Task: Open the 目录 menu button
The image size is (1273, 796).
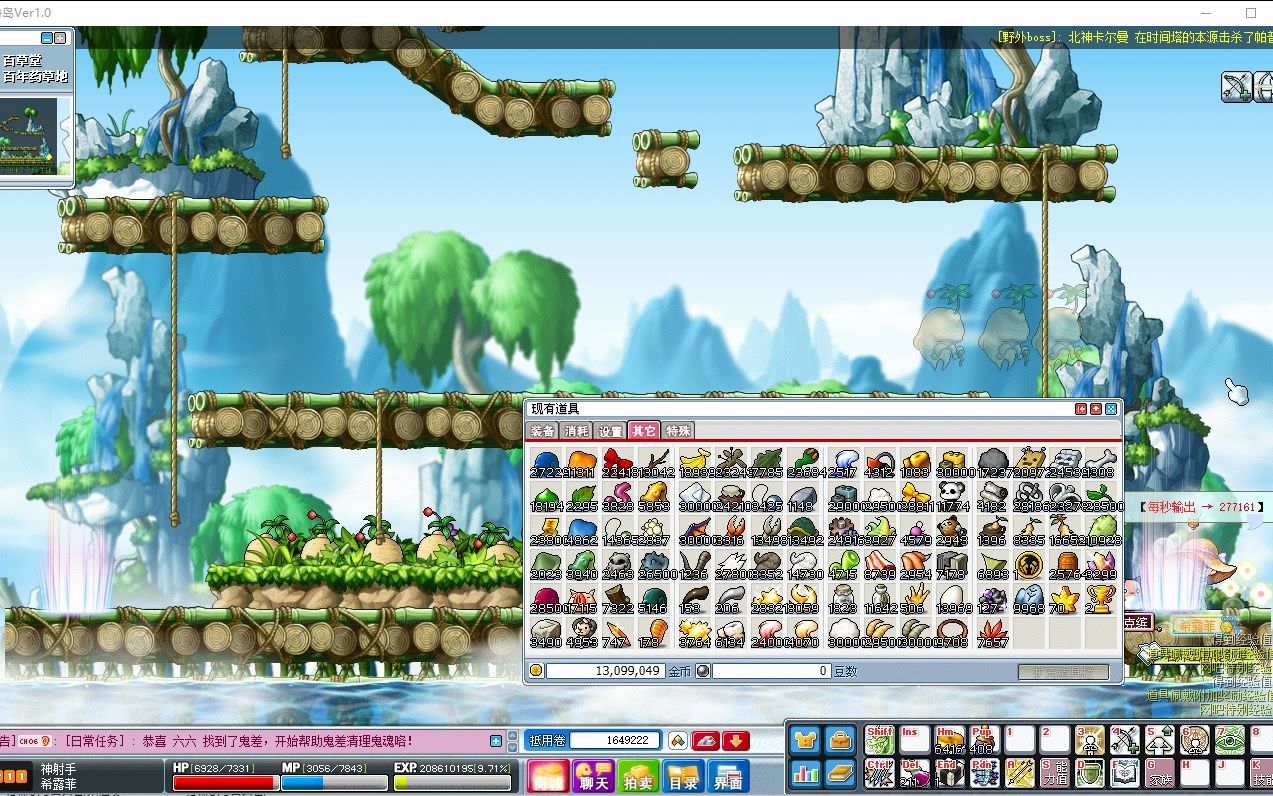Action: coord(683,777)
